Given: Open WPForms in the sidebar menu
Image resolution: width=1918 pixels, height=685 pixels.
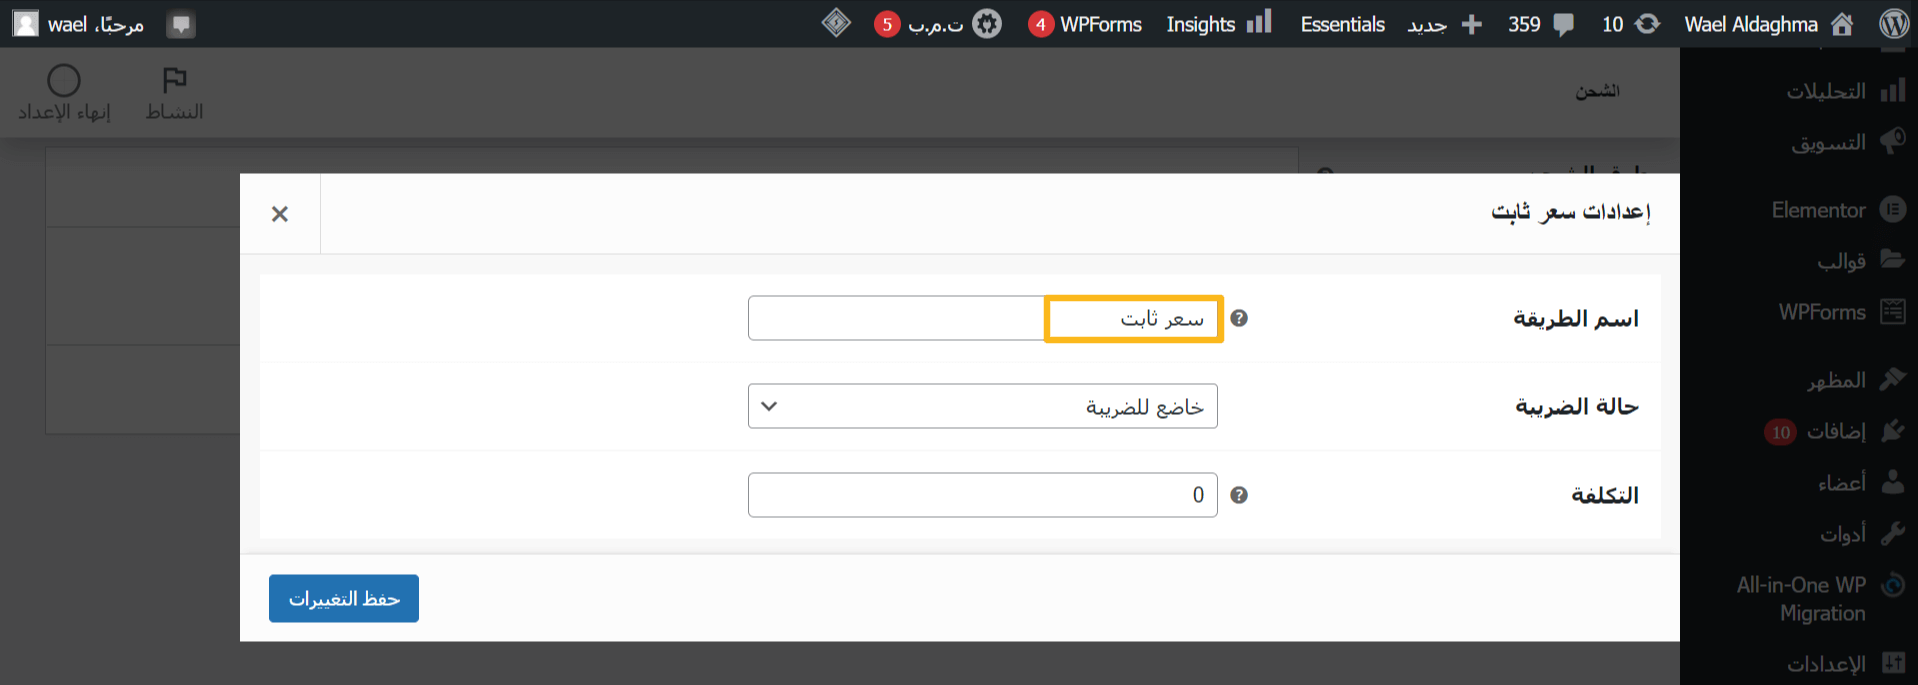Looking at the screenshot, I should 1822,312.
